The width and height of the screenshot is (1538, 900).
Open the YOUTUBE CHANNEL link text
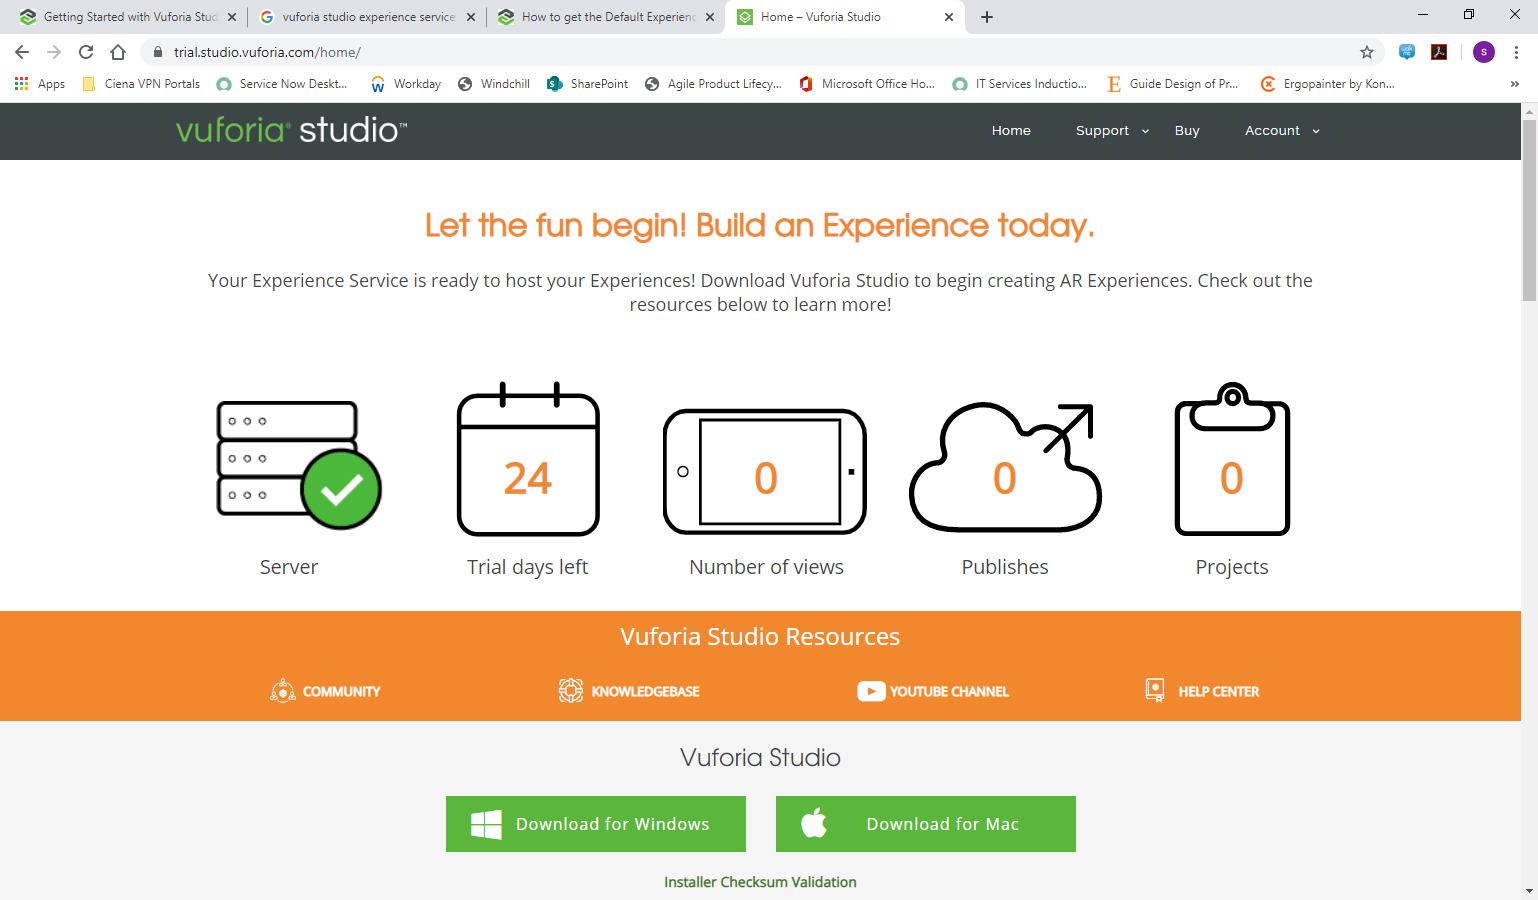(x=949, y=692)
